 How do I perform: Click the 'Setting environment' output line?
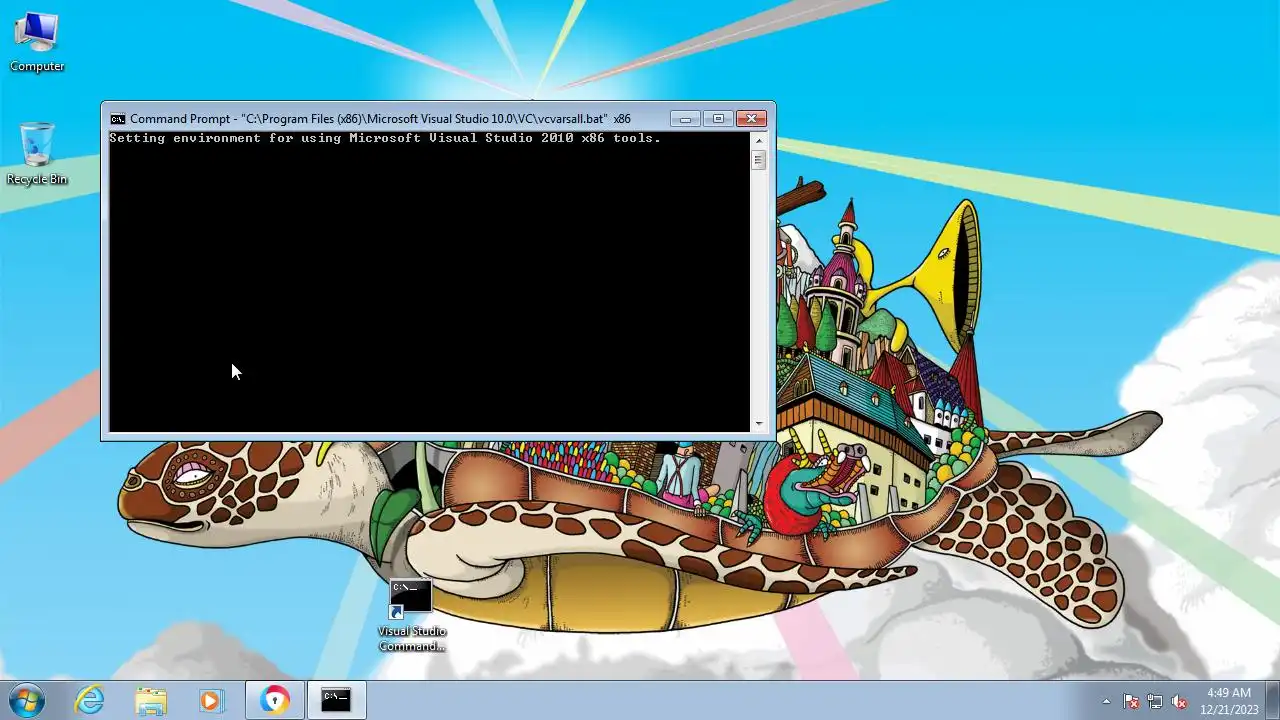(385, 138)
